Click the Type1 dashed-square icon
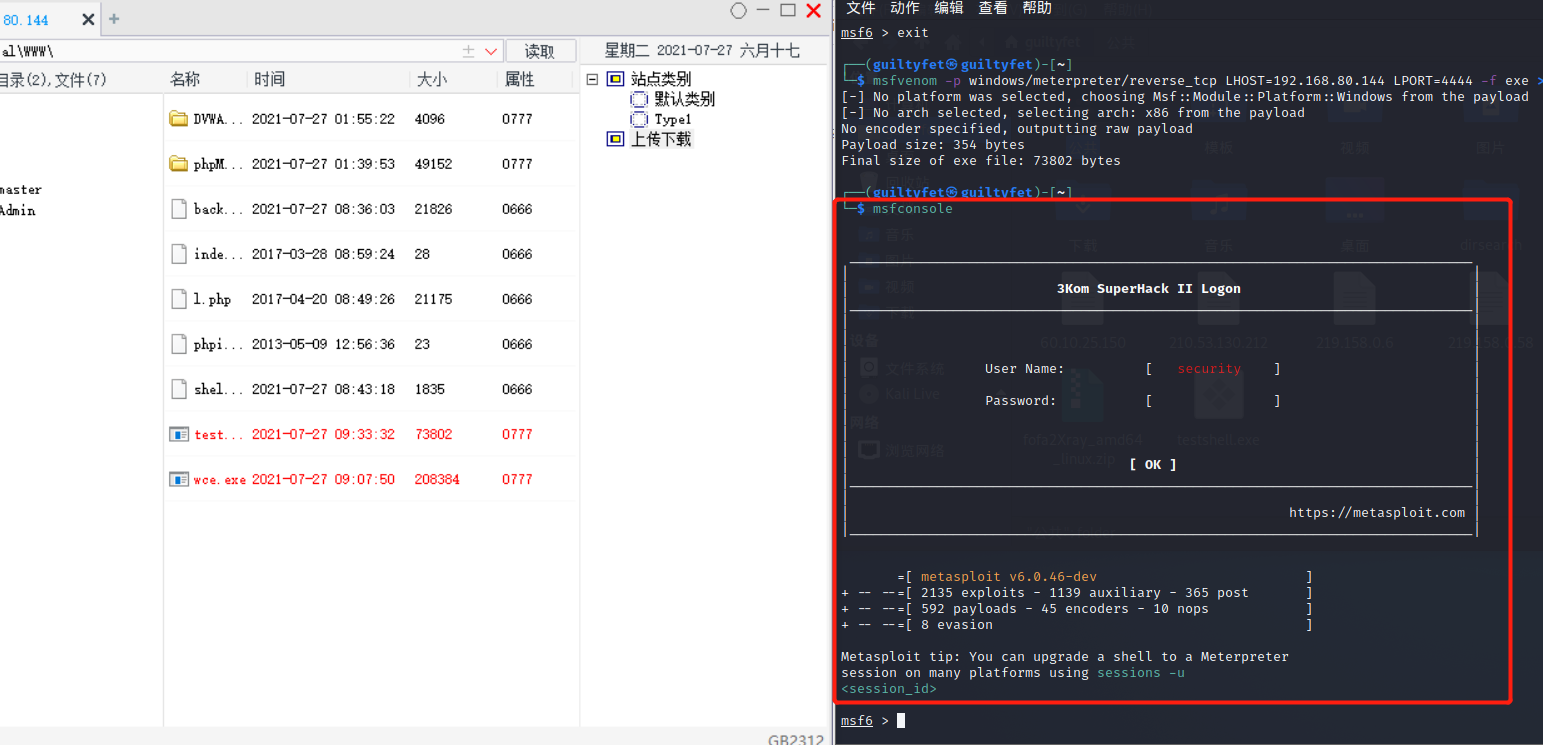Viewport: 1543px width, 745px height. click(639, 119)
